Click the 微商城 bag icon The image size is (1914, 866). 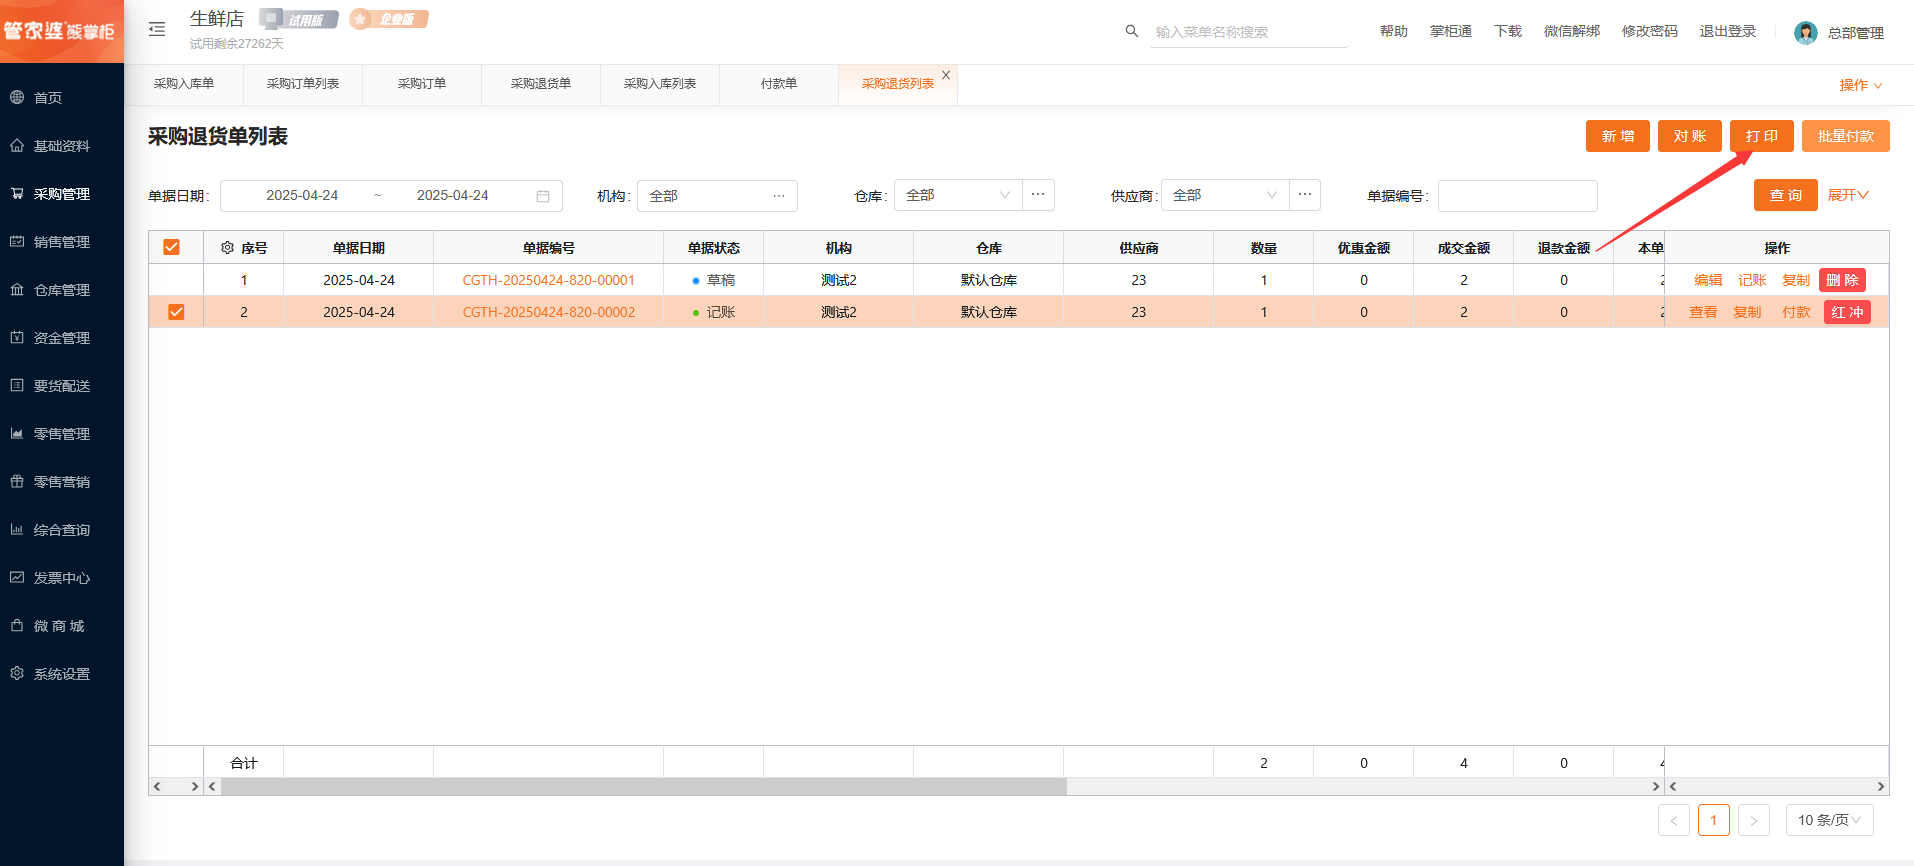tap(17, 625)
